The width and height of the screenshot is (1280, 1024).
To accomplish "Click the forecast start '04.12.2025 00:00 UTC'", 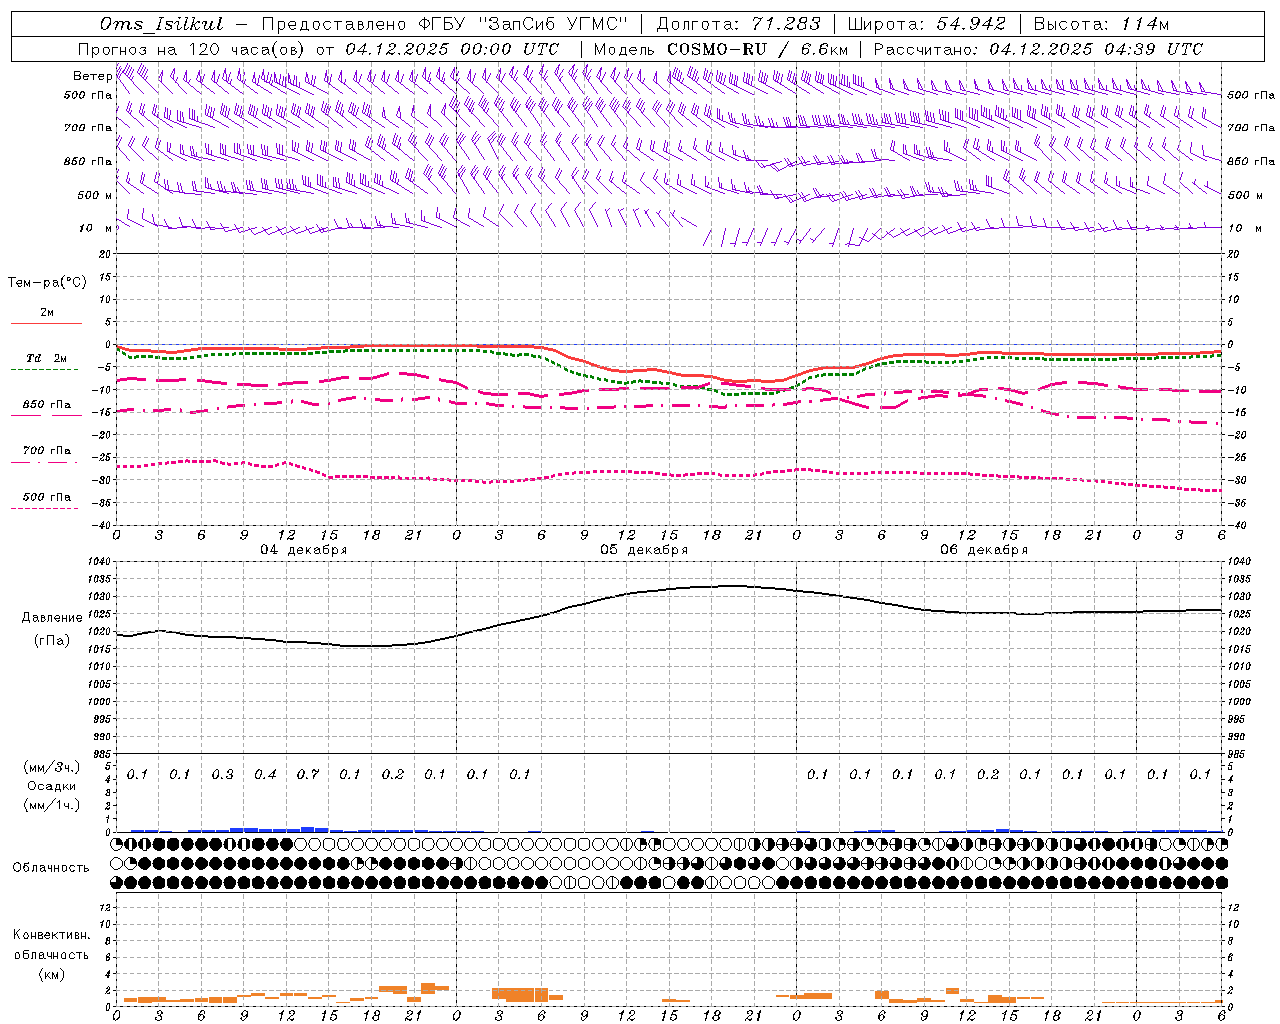I will [452, 49].
